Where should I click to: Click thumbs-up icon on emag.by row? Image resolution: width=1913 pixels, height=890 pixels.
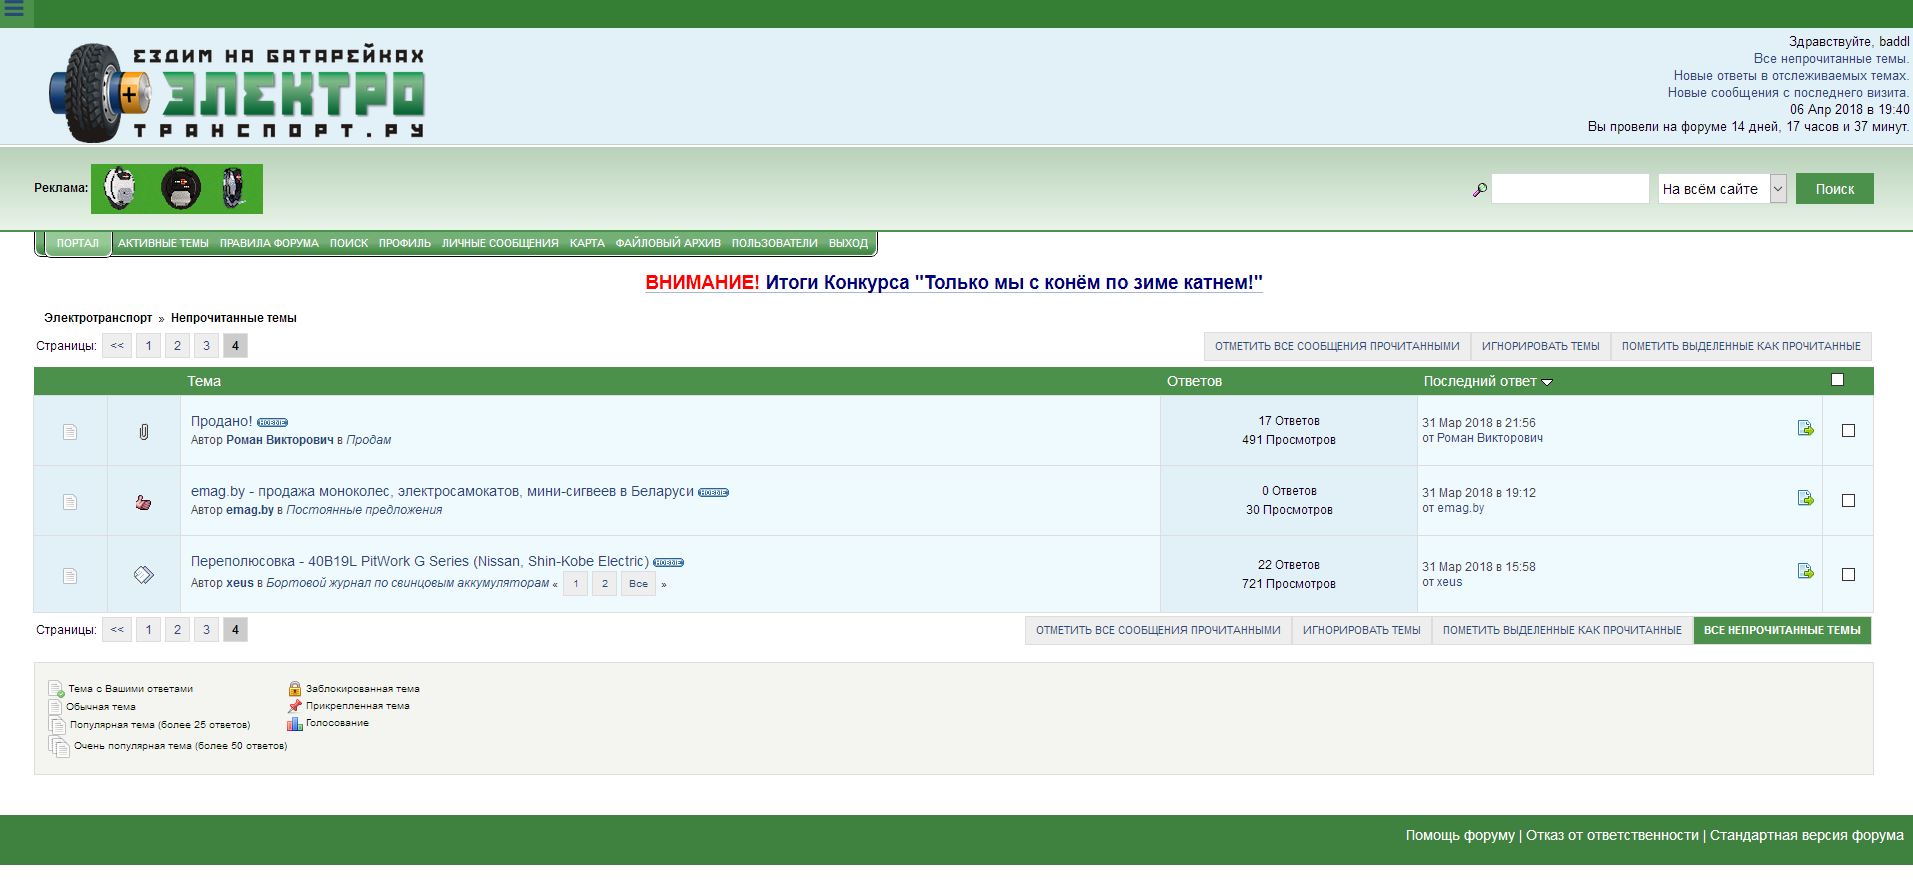143,503
